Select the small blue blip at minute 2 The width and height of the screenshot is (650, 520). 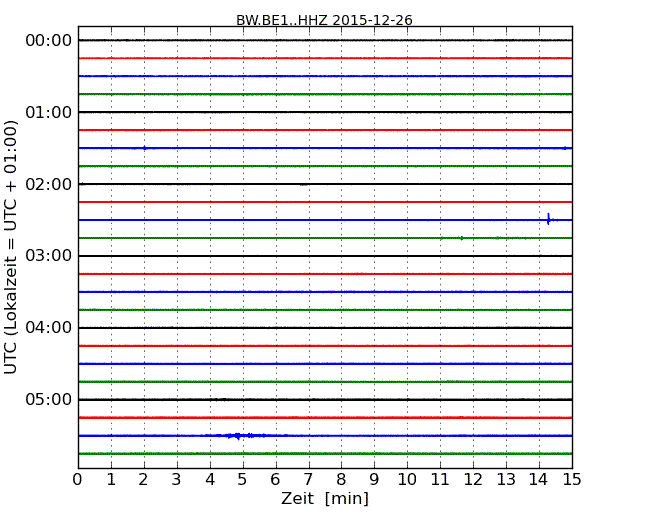click(x=144, y=148)
